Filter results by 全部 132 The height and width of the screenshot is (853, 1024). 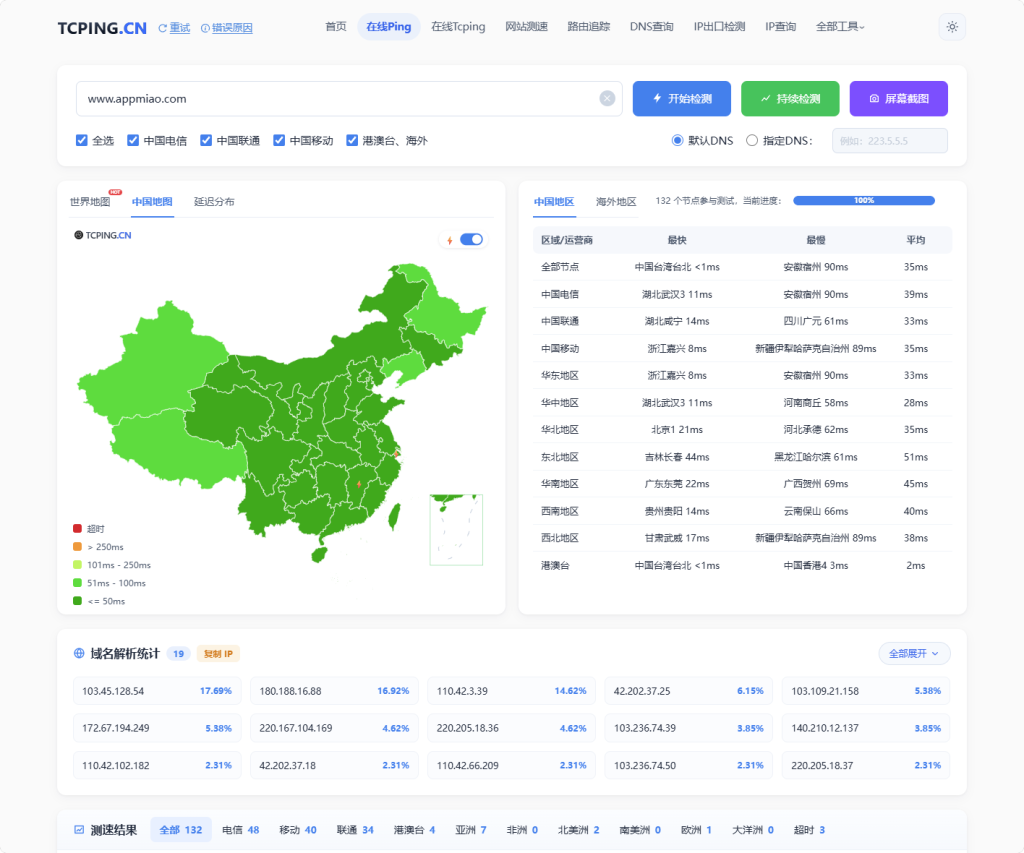[x=181, y=829]
